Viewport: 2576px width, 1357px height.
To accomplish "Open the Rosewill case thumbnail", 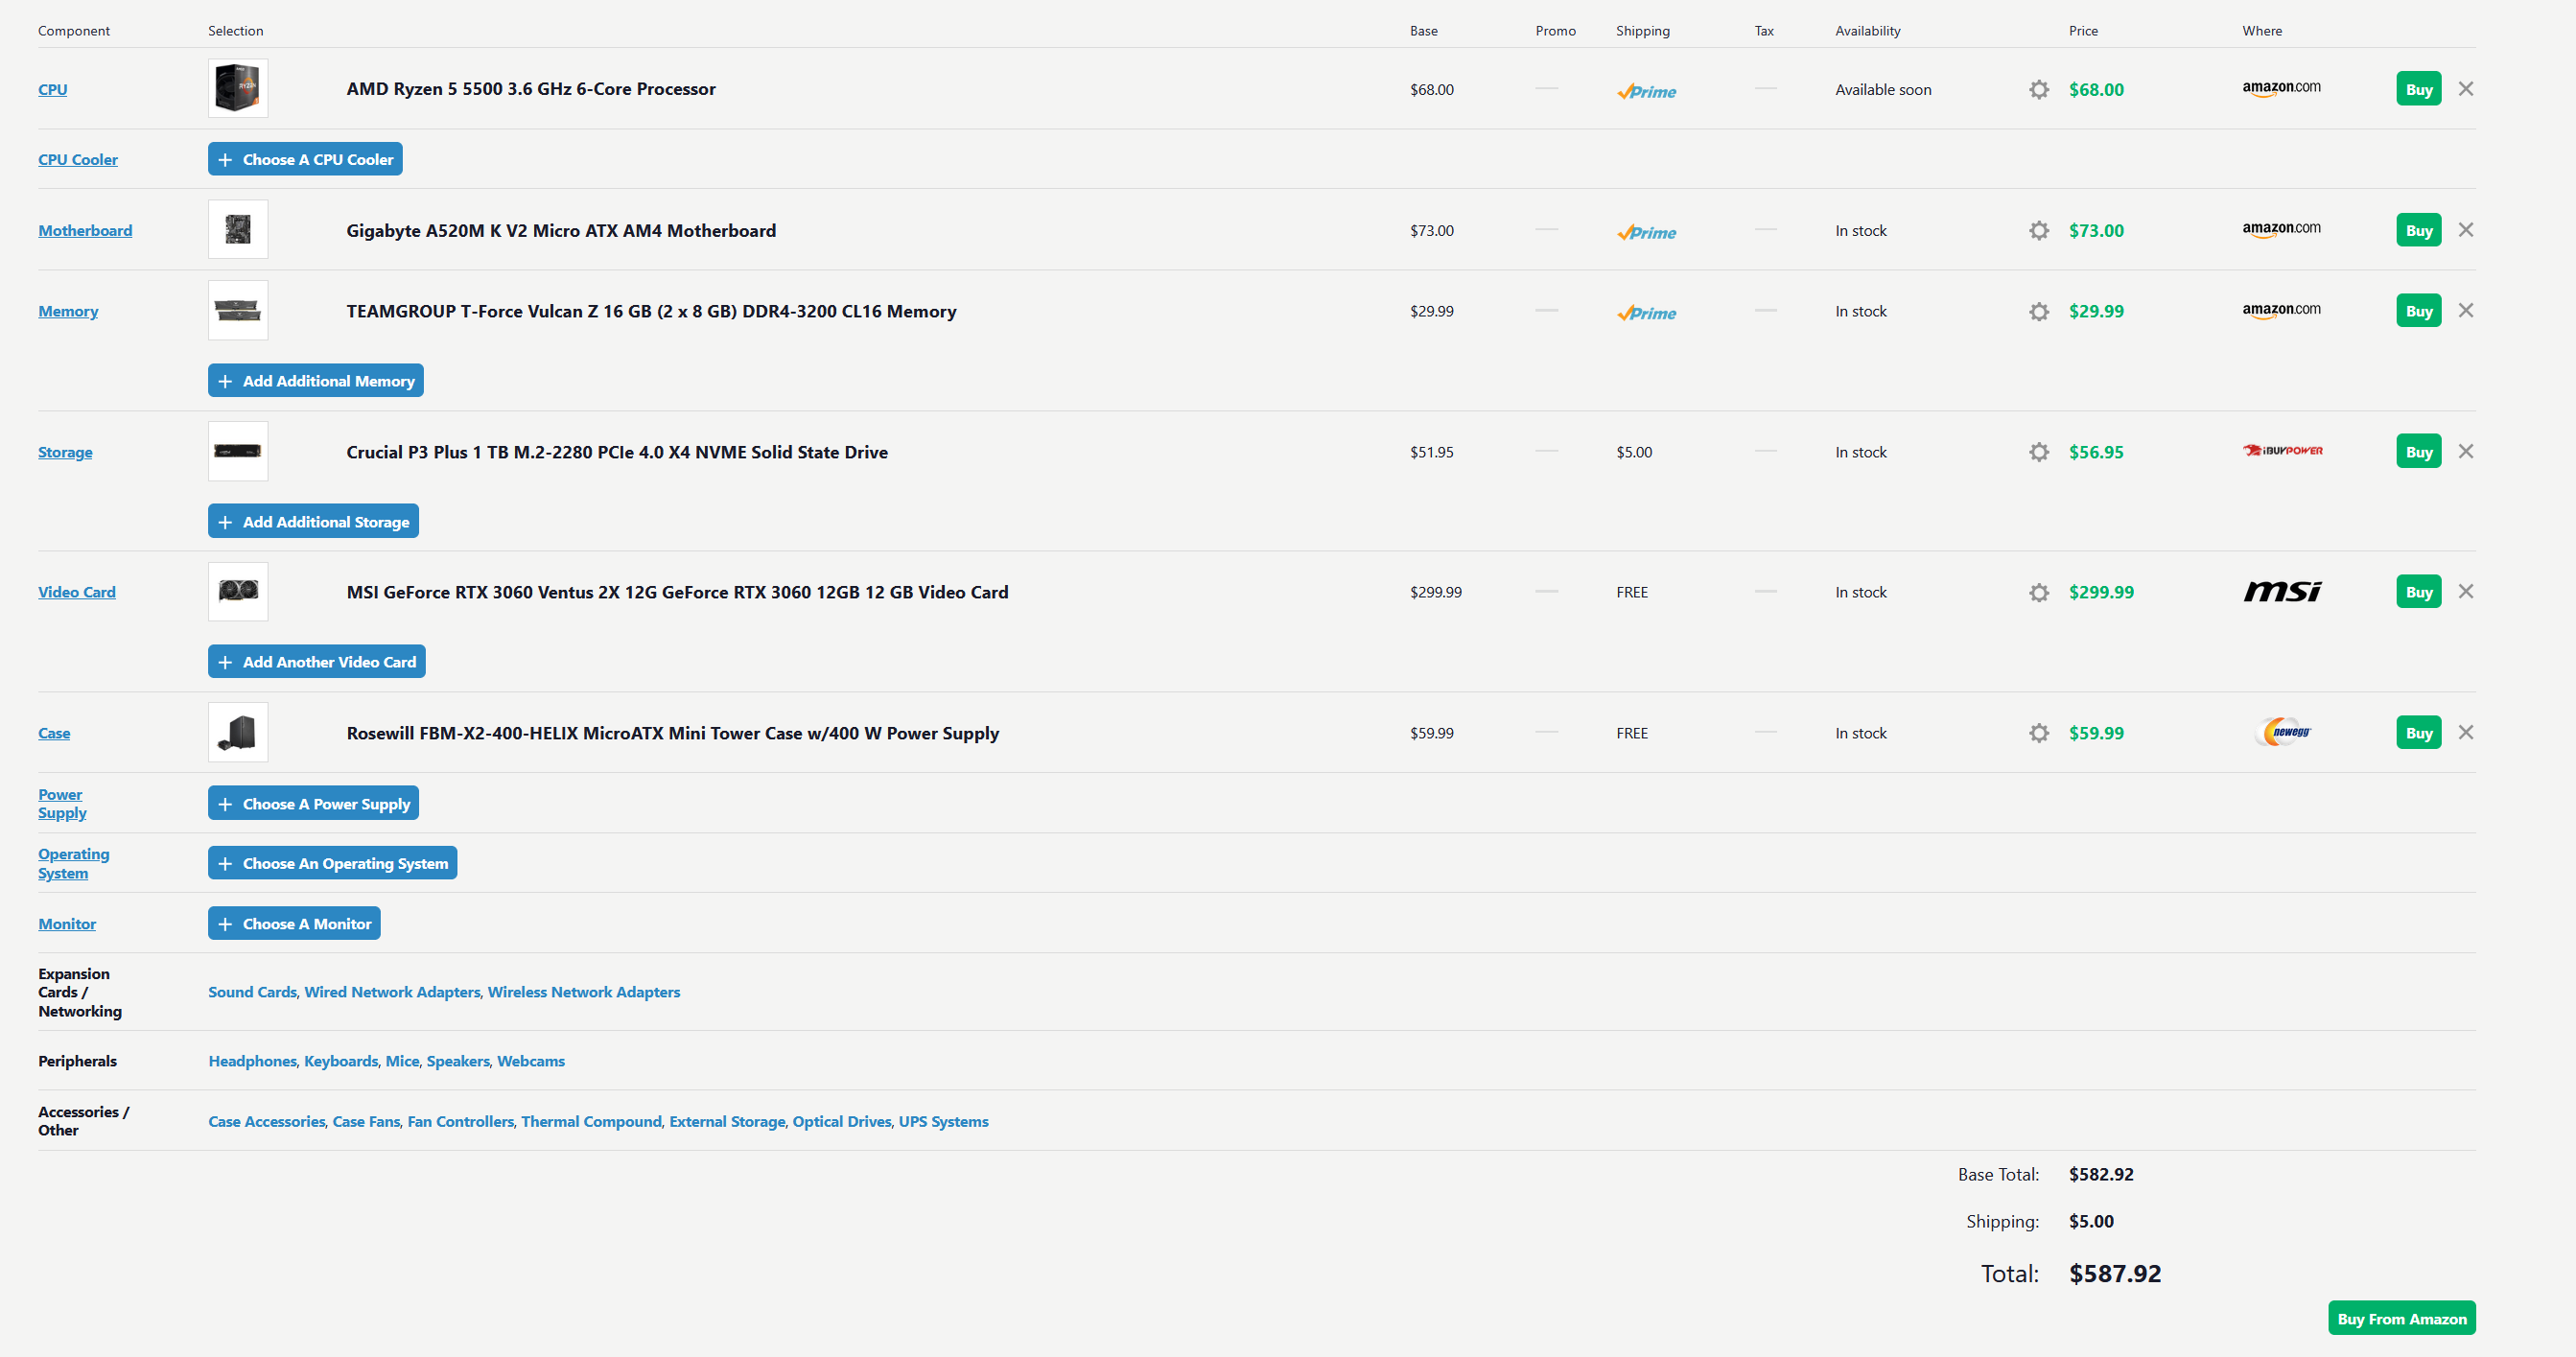I will pyautogui.click(x=238, y=732).
